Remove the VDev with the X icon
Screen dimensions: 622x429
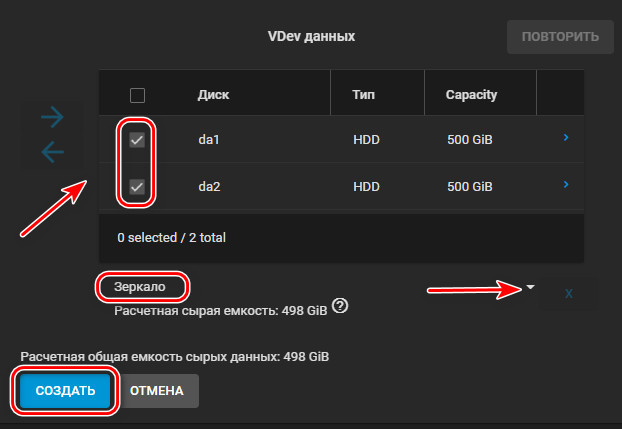(568, 294)
